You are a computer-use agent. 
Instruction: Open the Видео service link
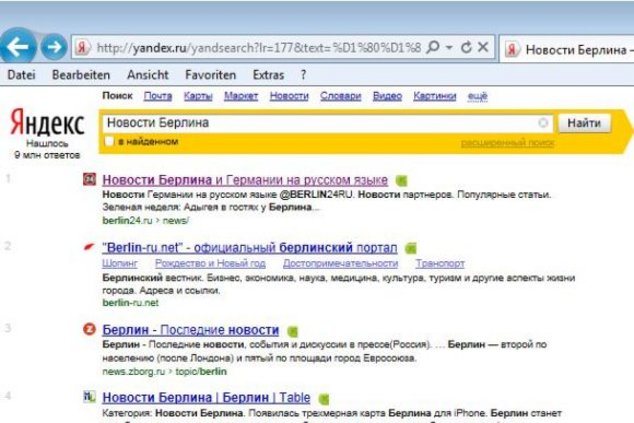[x=387, y=96]
